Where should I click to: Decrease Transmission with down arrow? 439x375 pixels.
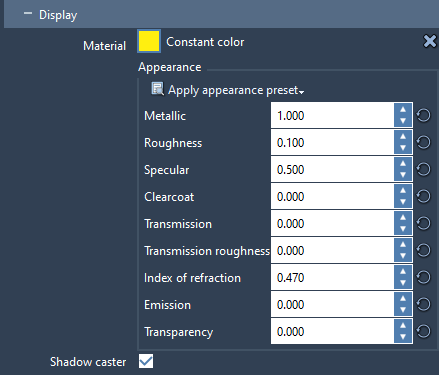[x=403, y=229]
